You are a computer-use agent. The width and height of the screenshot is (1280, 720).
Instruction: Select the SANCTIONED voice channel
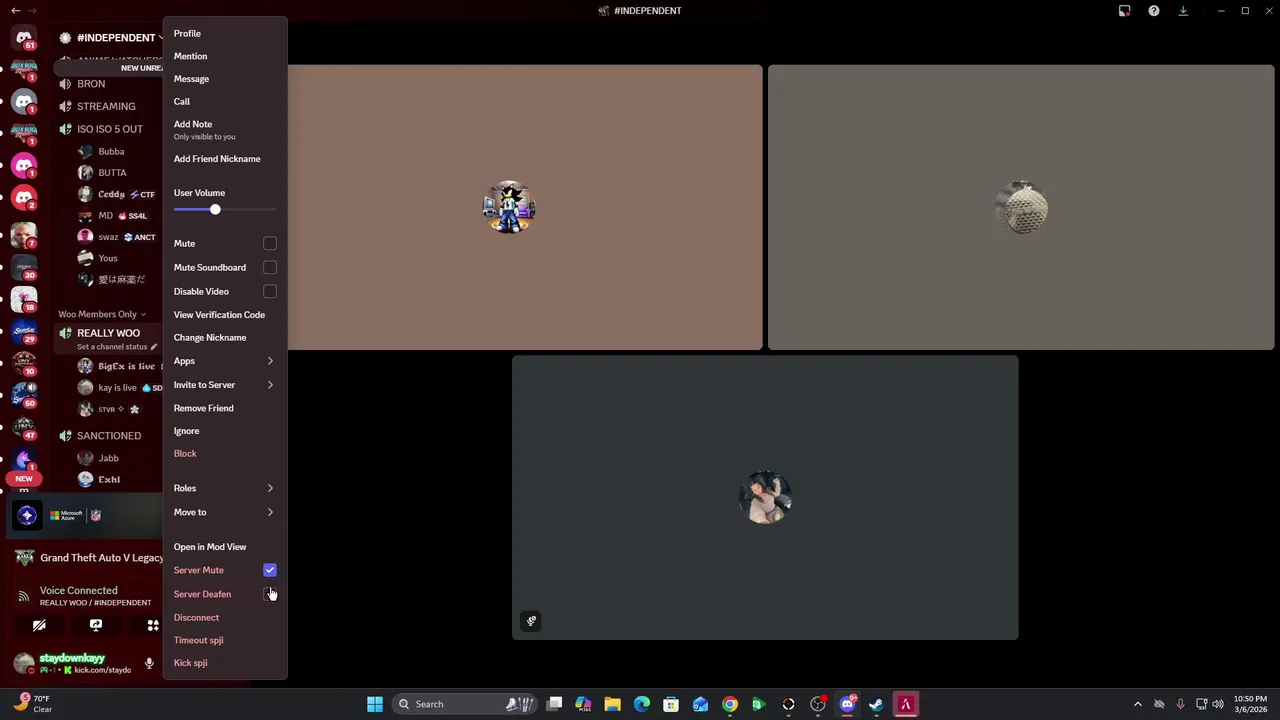tap(108, 436)
